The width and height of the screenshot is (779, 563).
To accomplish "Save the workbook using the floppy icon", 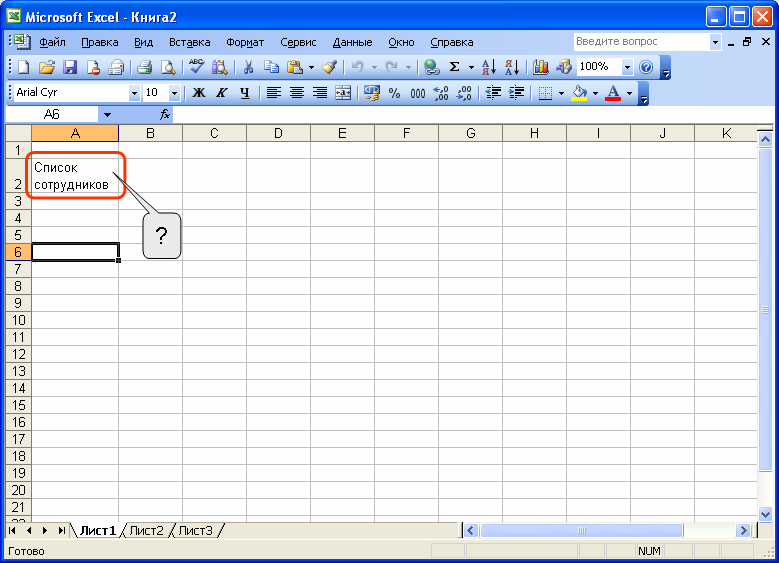I will pos(70,67).
